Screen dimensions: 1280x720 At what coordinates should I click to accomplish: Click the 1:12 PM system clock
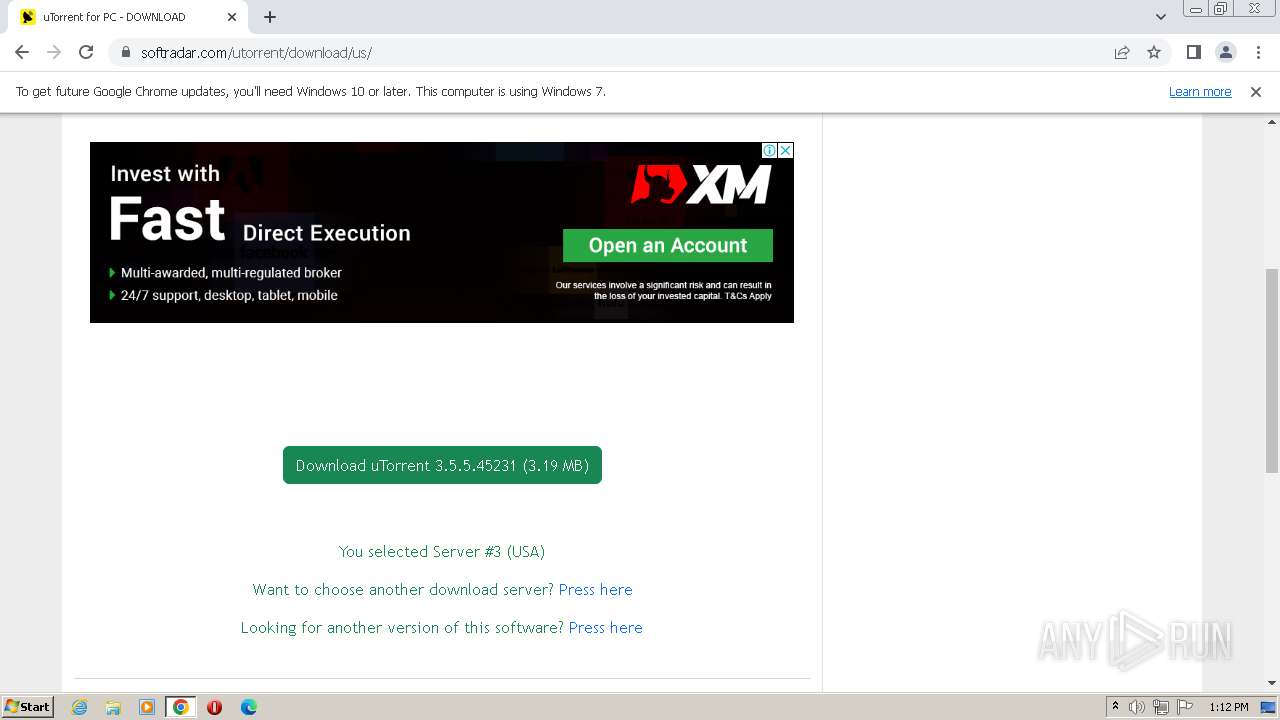[x=1228, y=707]
